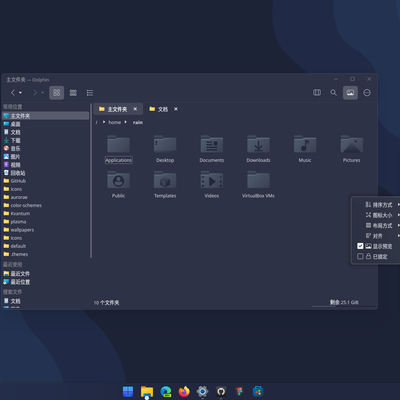
Task: Select the Music folder
Action: [x=305, y=149]
